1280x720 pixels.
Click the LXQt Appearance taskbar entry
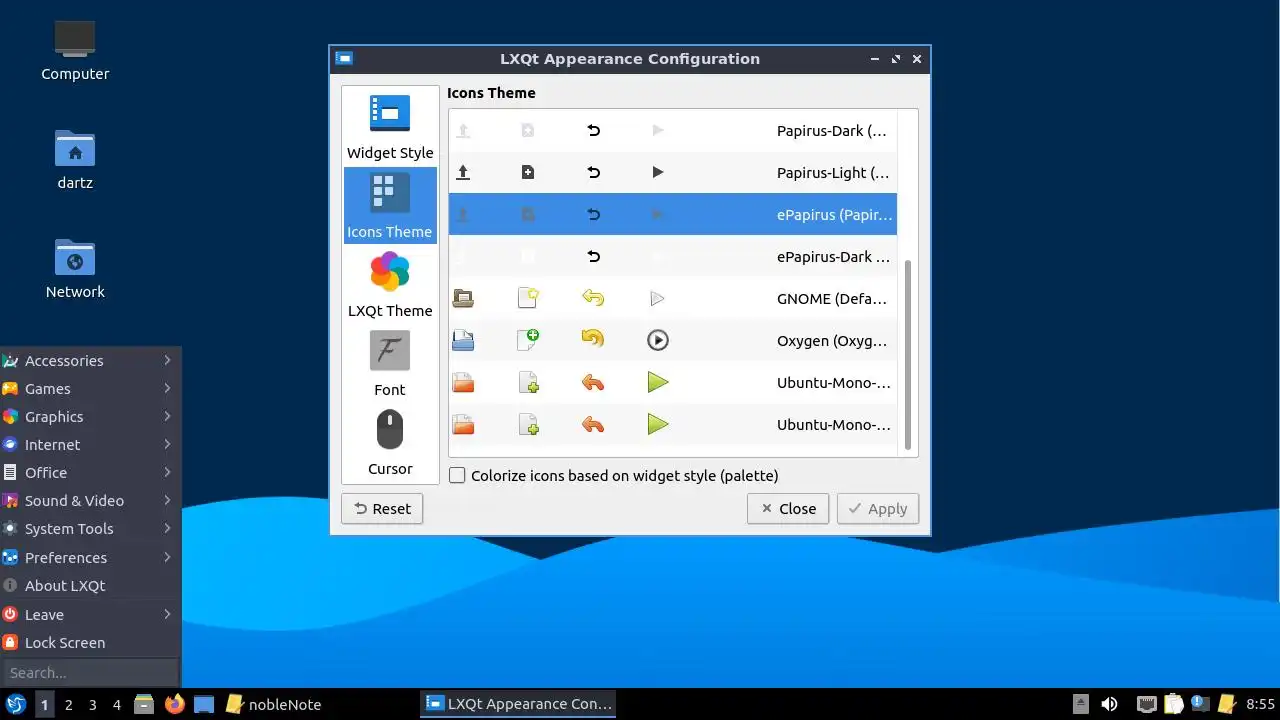[518, 704]
